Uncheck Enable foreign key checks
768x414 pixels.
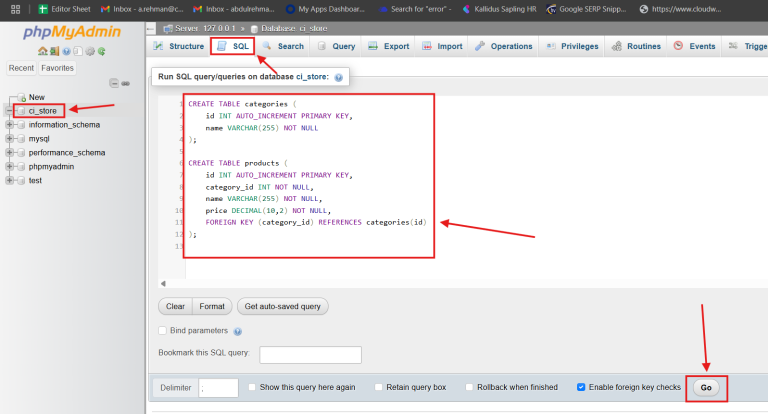click(x=581, y=387)
